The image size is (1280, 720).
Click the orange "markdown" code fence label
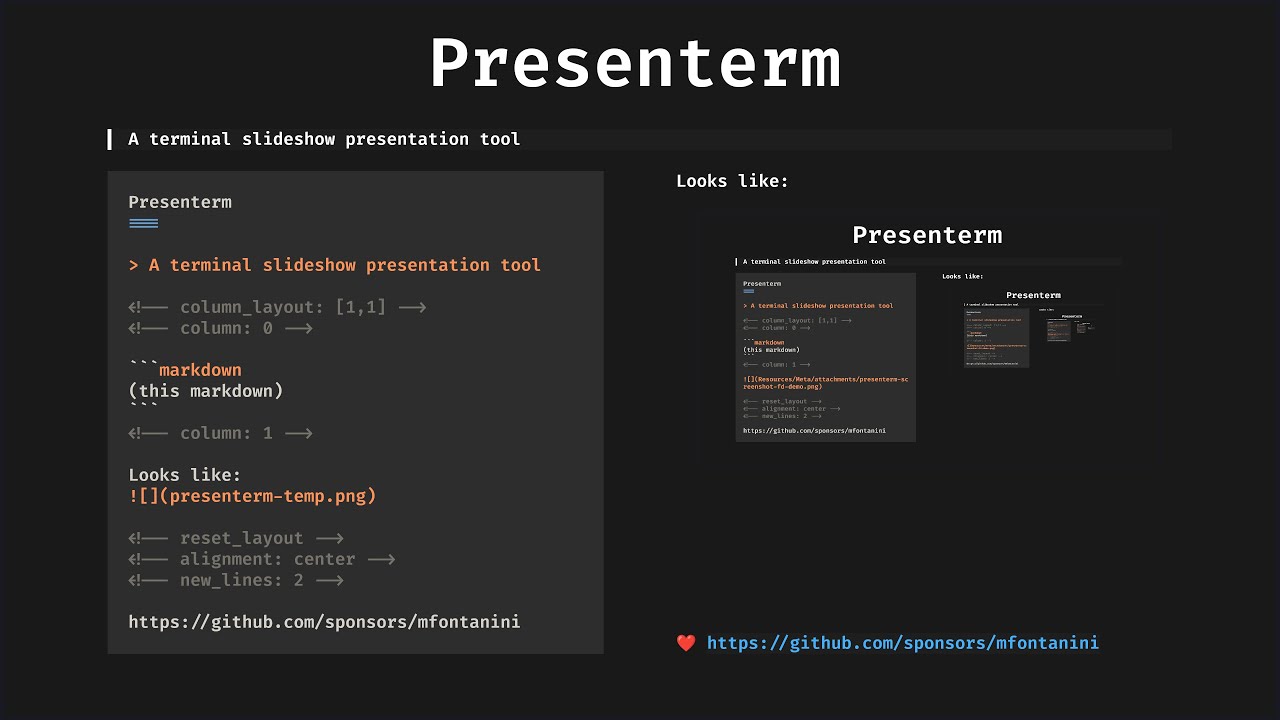(x=200, y=370)
